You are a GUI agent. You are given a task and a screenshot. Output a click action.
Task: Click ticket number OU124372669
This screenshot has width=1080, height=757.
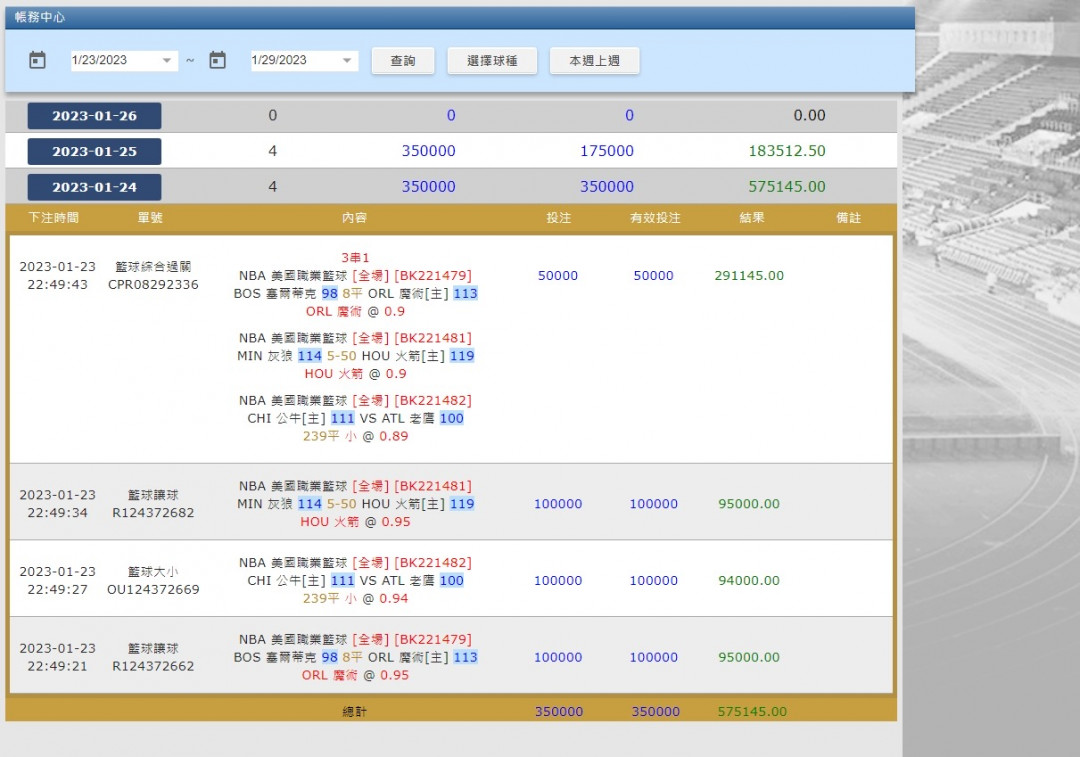[x=153, y=590]
